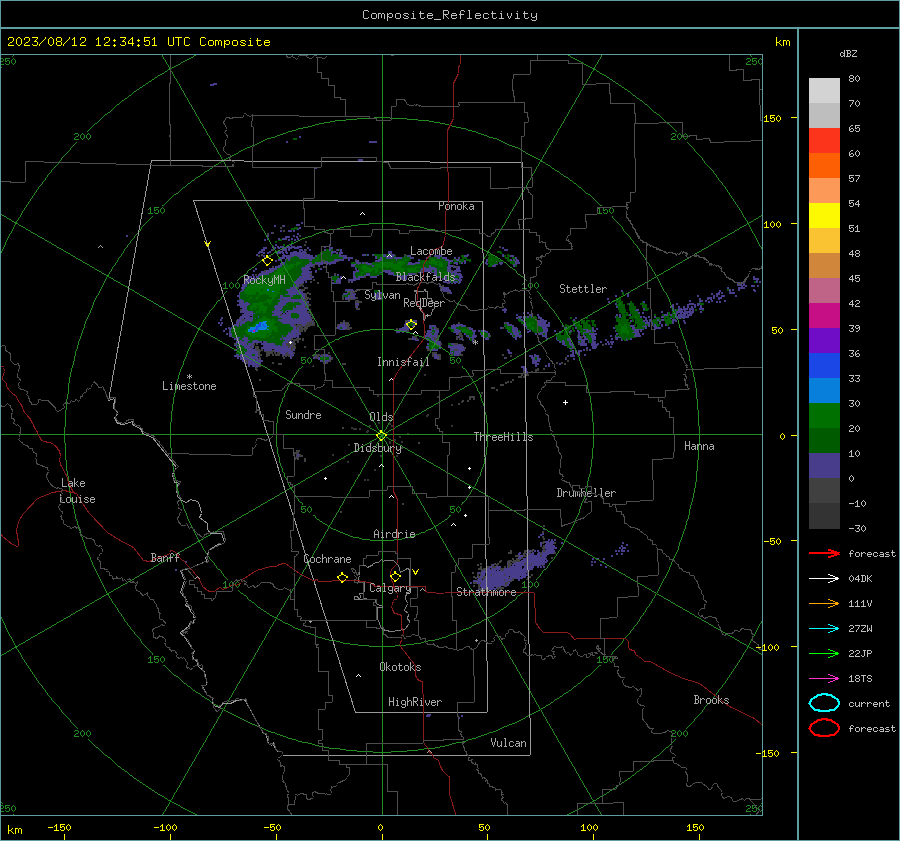Select the orange 111V arrow icon
900x841 pixels.
[824, 603]
